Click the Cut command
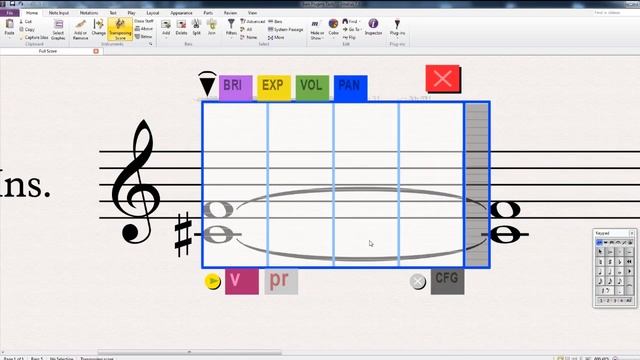The image size is (640, 360). (x=25, y=21)
